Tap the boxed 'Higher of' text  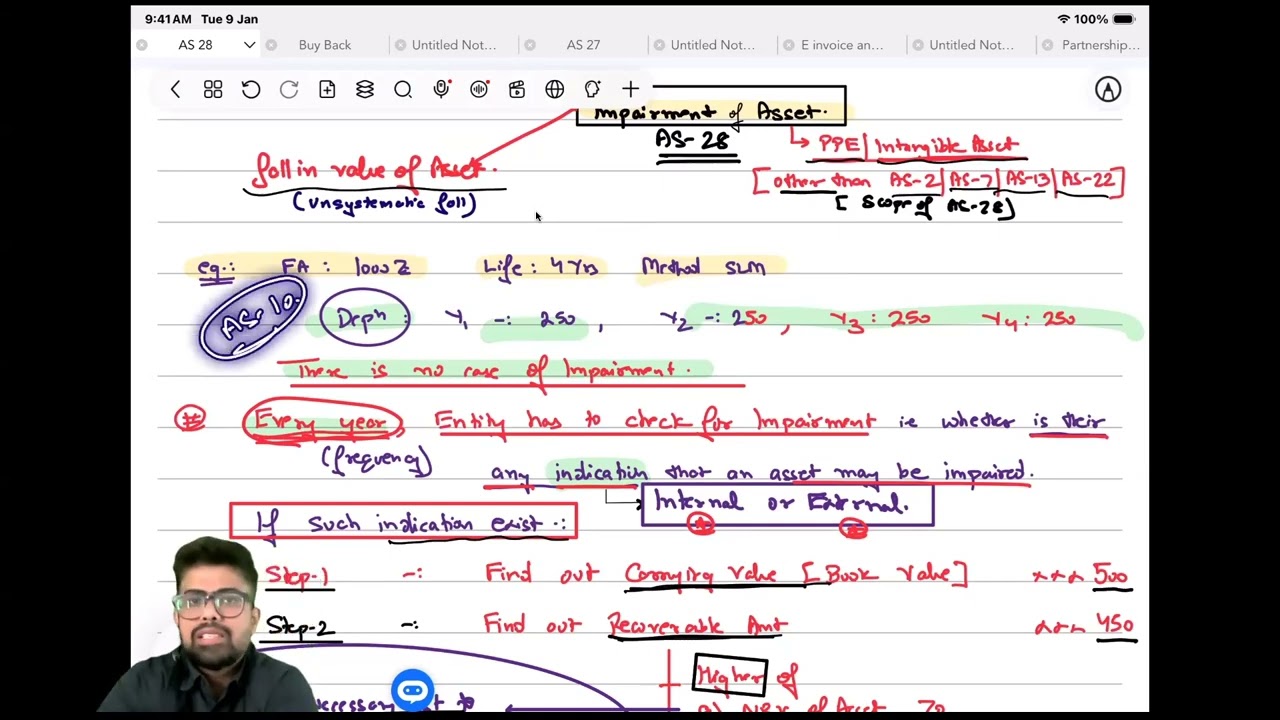click(731, 676)
